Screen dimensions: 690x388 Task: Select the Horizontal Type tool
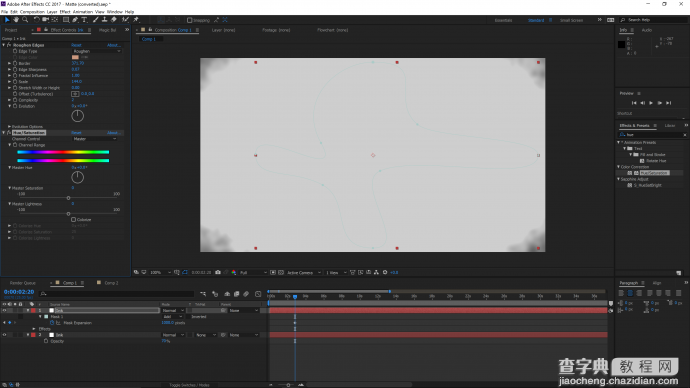pyautogui.click(x=84, y=20)
